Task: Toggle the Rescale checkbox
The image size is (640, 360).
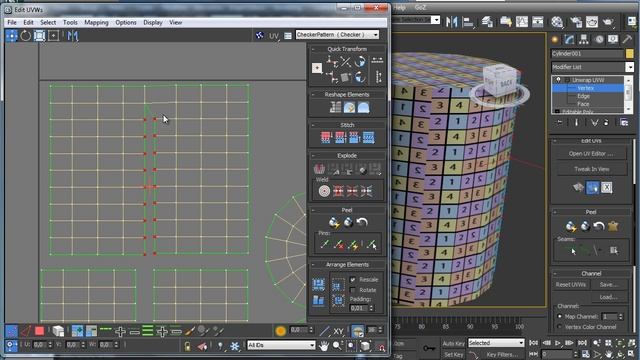Action: (353, 280)
